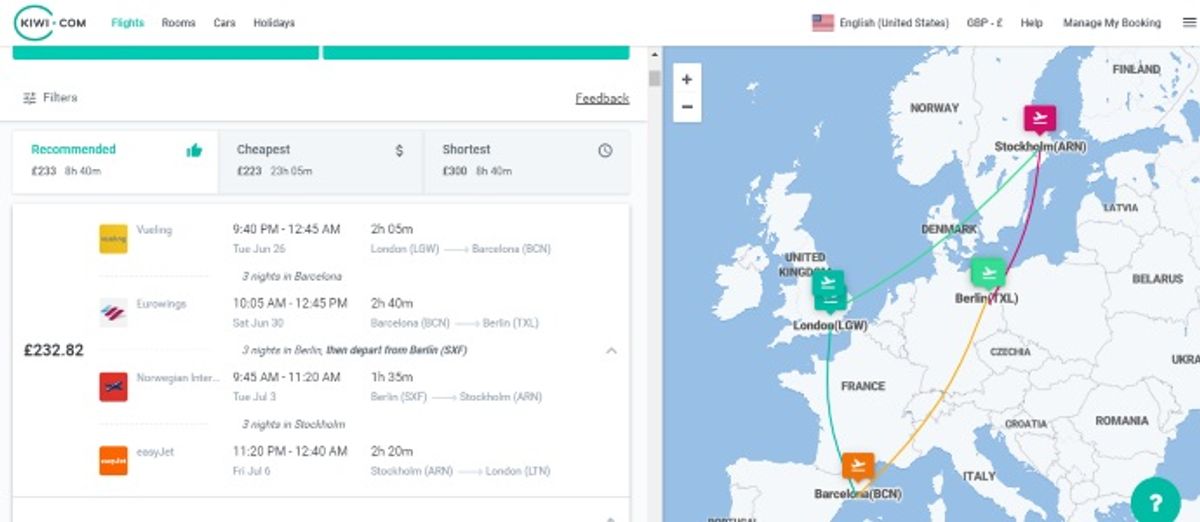Click the Feedback link

pos(602,98)
